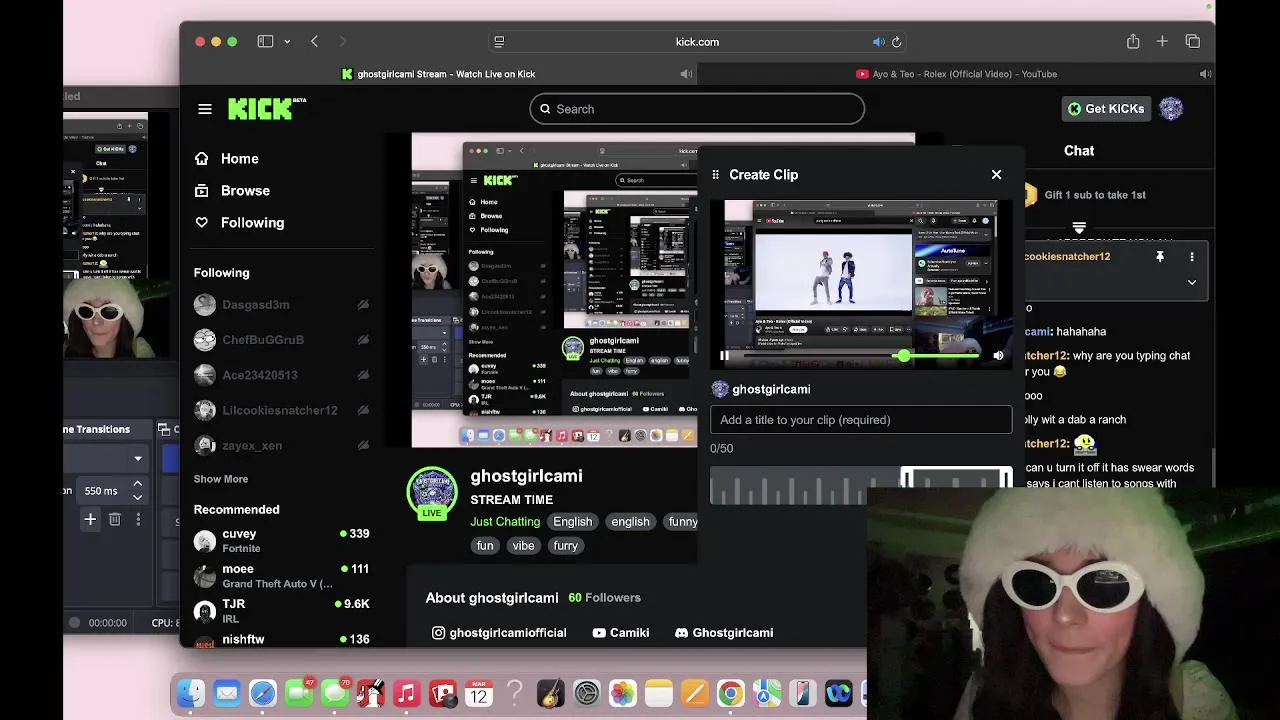Show Safari tab overview
Viewport: 1280px width, 720px height.
tap(1193, 41)
